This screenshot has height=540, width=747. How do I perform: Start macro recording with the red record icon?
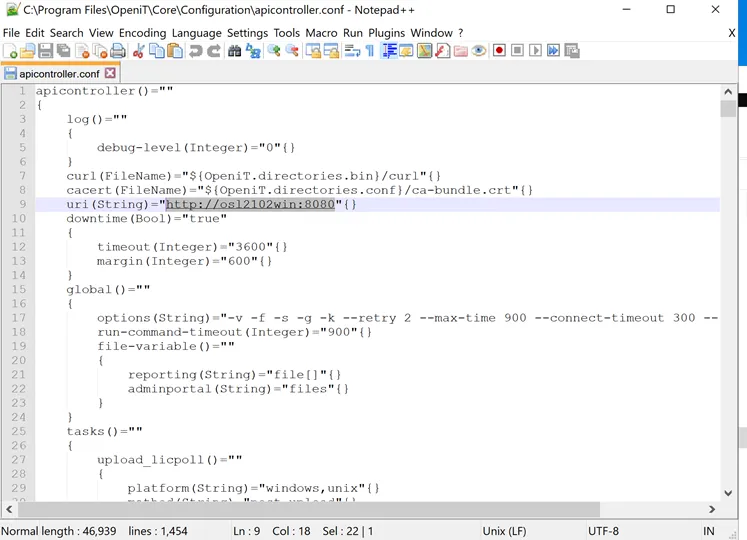[x=499, y=51]
